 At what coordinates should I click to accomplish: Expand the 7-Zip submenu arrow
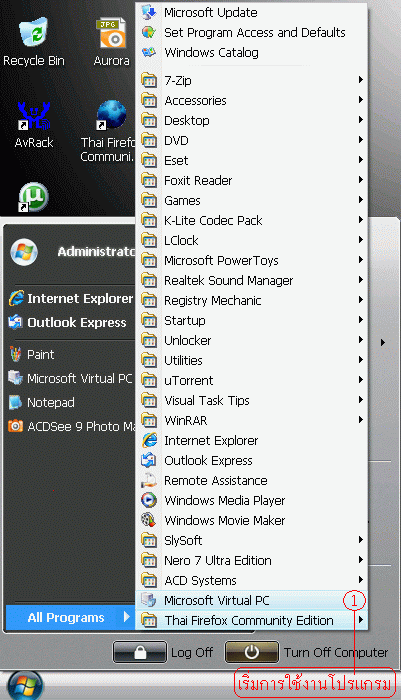360,80
